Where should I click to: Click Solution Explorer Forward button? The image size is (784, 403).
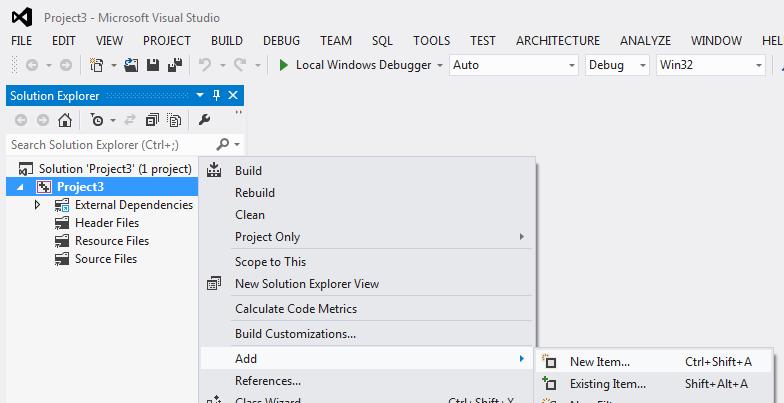43,120
